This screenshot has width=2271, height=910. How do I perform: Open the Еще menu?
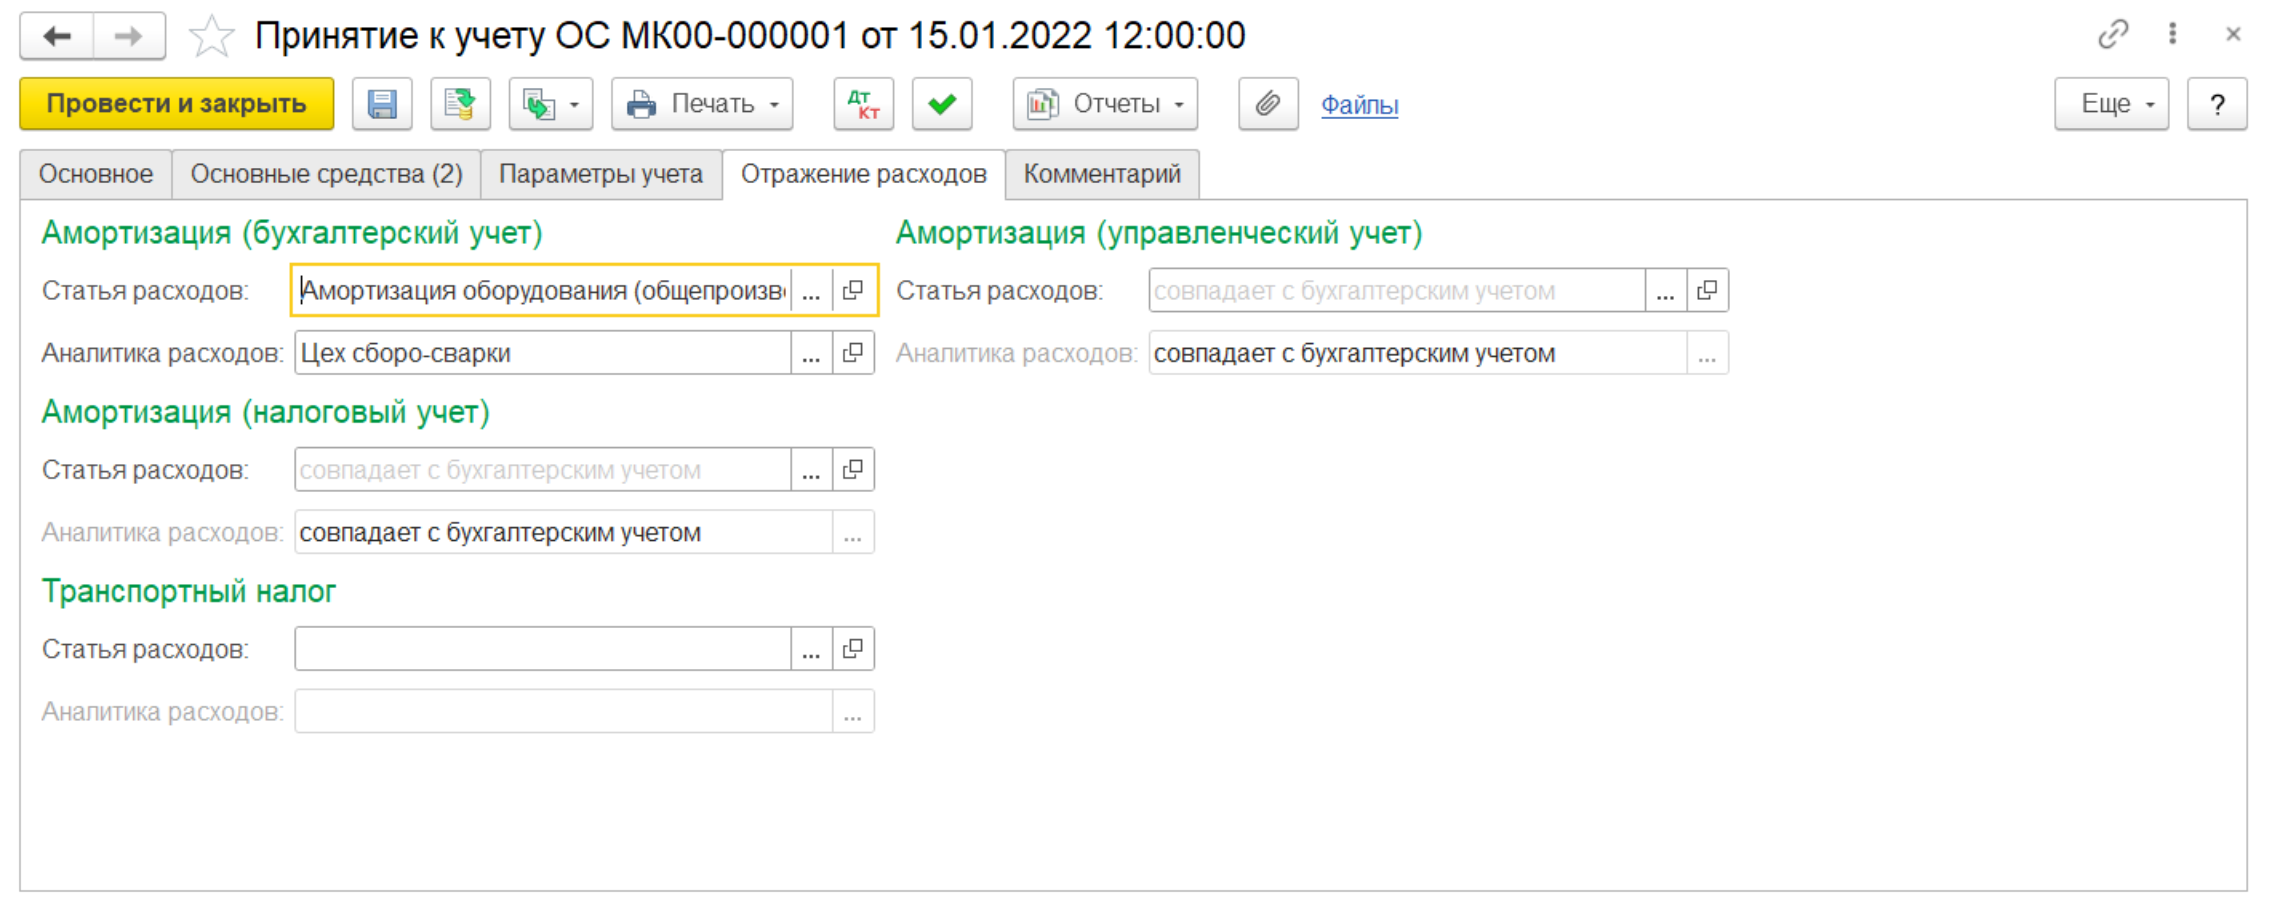click(2110, 104)
